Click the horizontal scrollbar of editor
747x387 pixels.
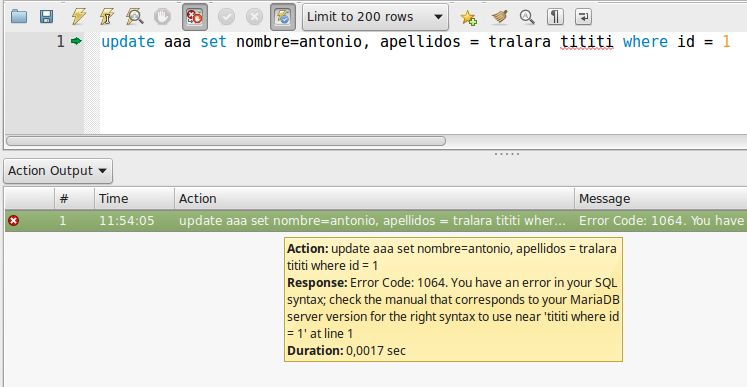click(x=226, y=141)
